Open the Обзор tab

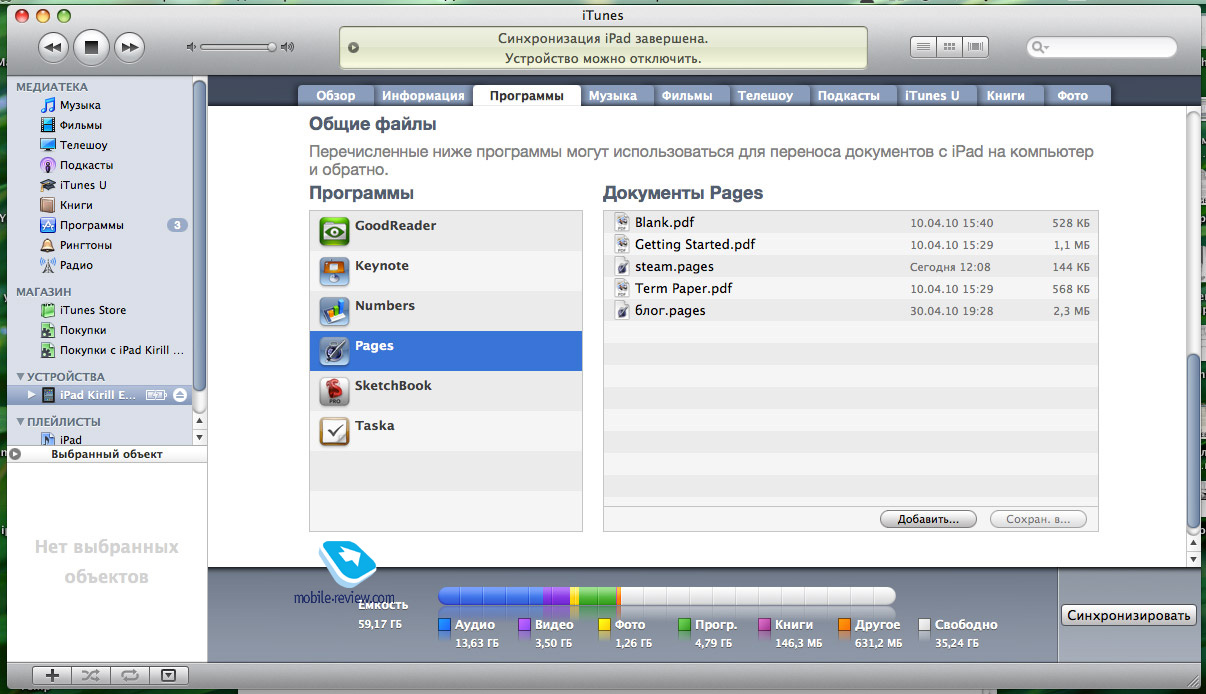[336, 96]
